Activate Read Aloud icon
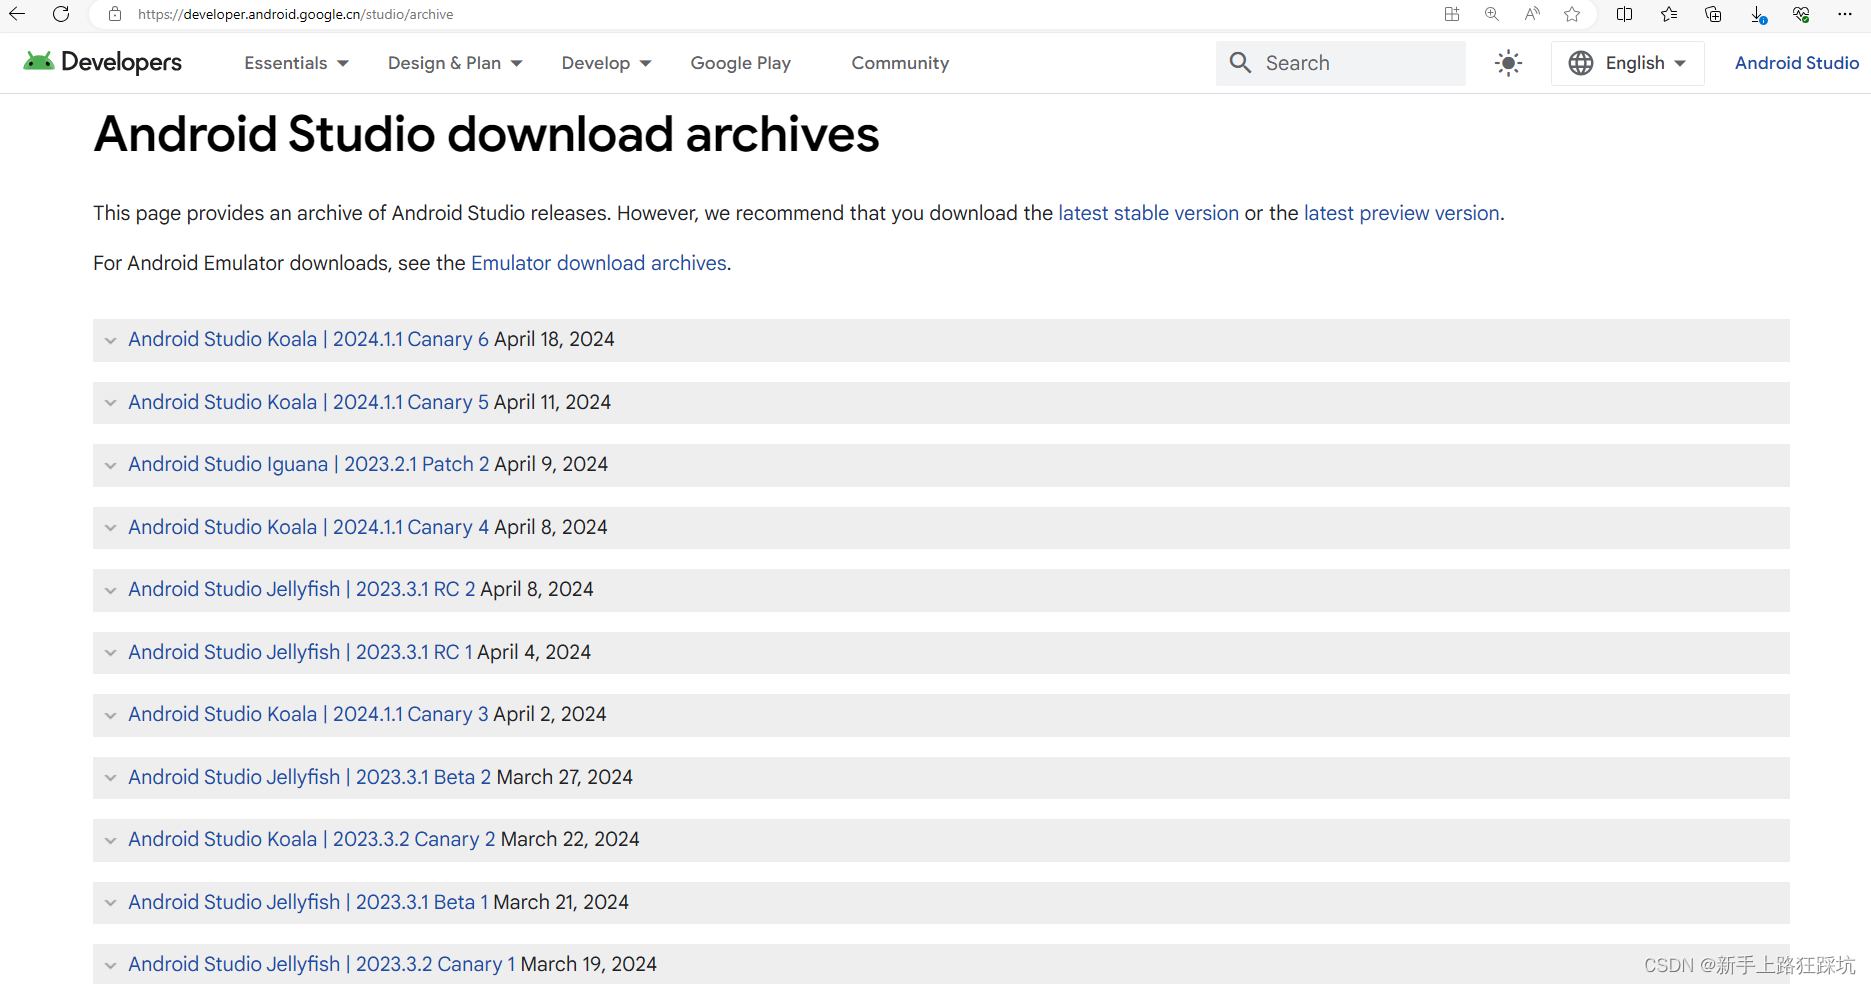The image size is (1871, 984). pos(1532,14)
